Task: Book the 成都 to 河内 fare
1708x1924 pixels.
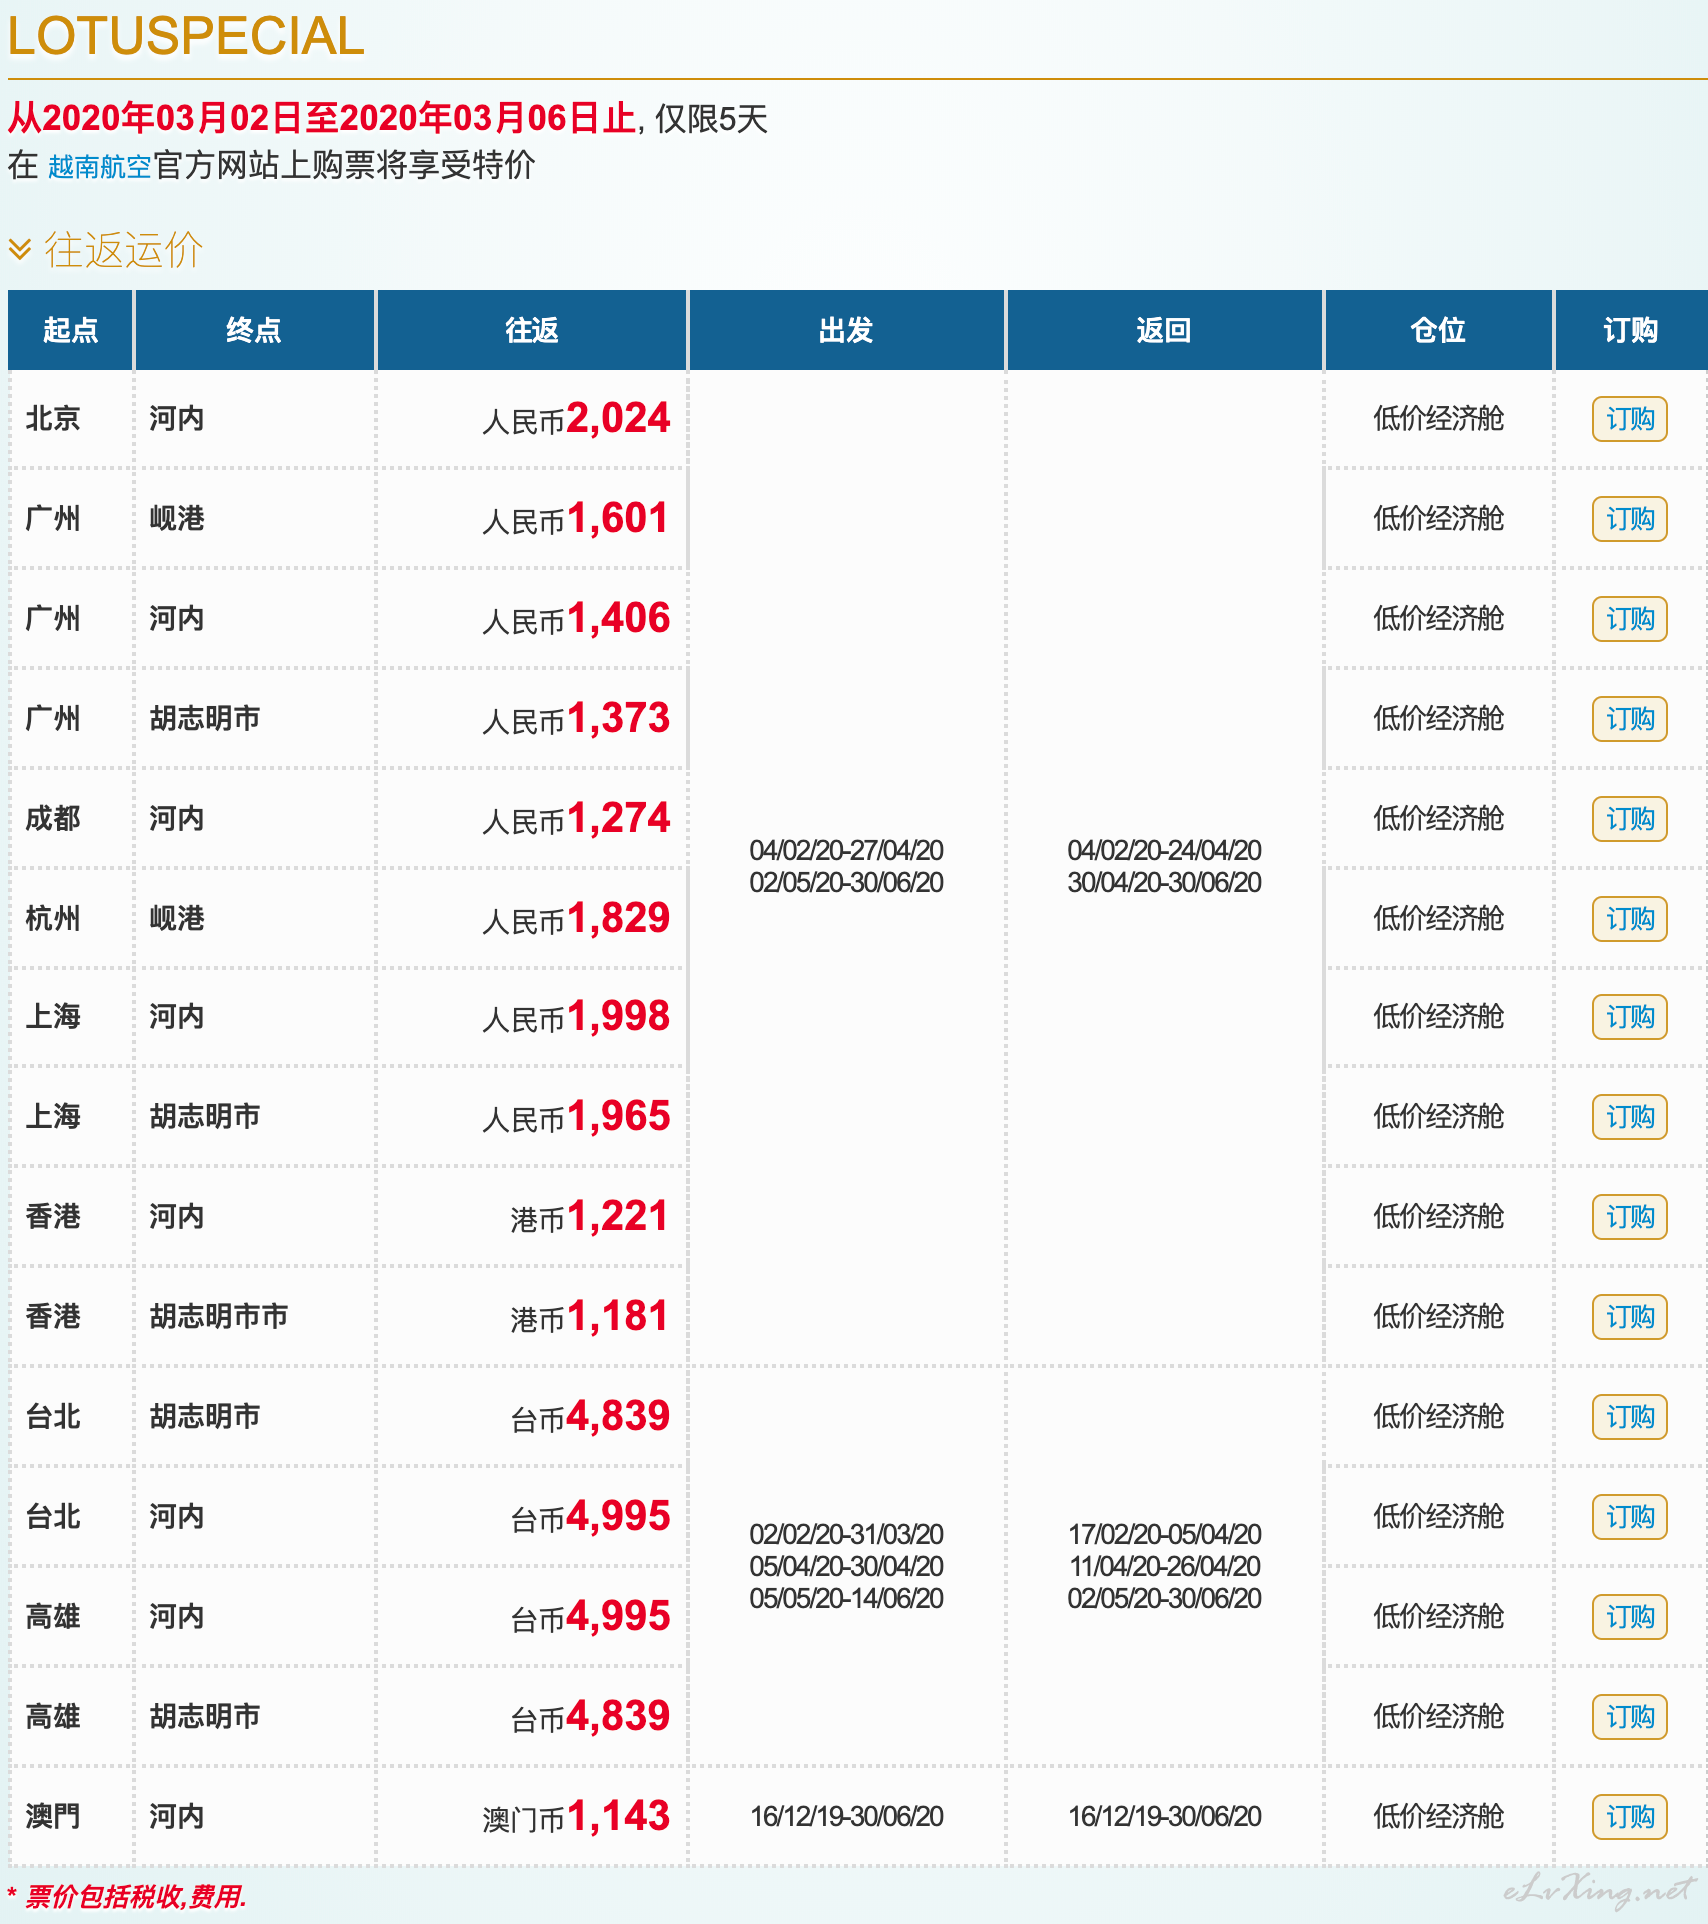Action: click(x=1629, y=819)
